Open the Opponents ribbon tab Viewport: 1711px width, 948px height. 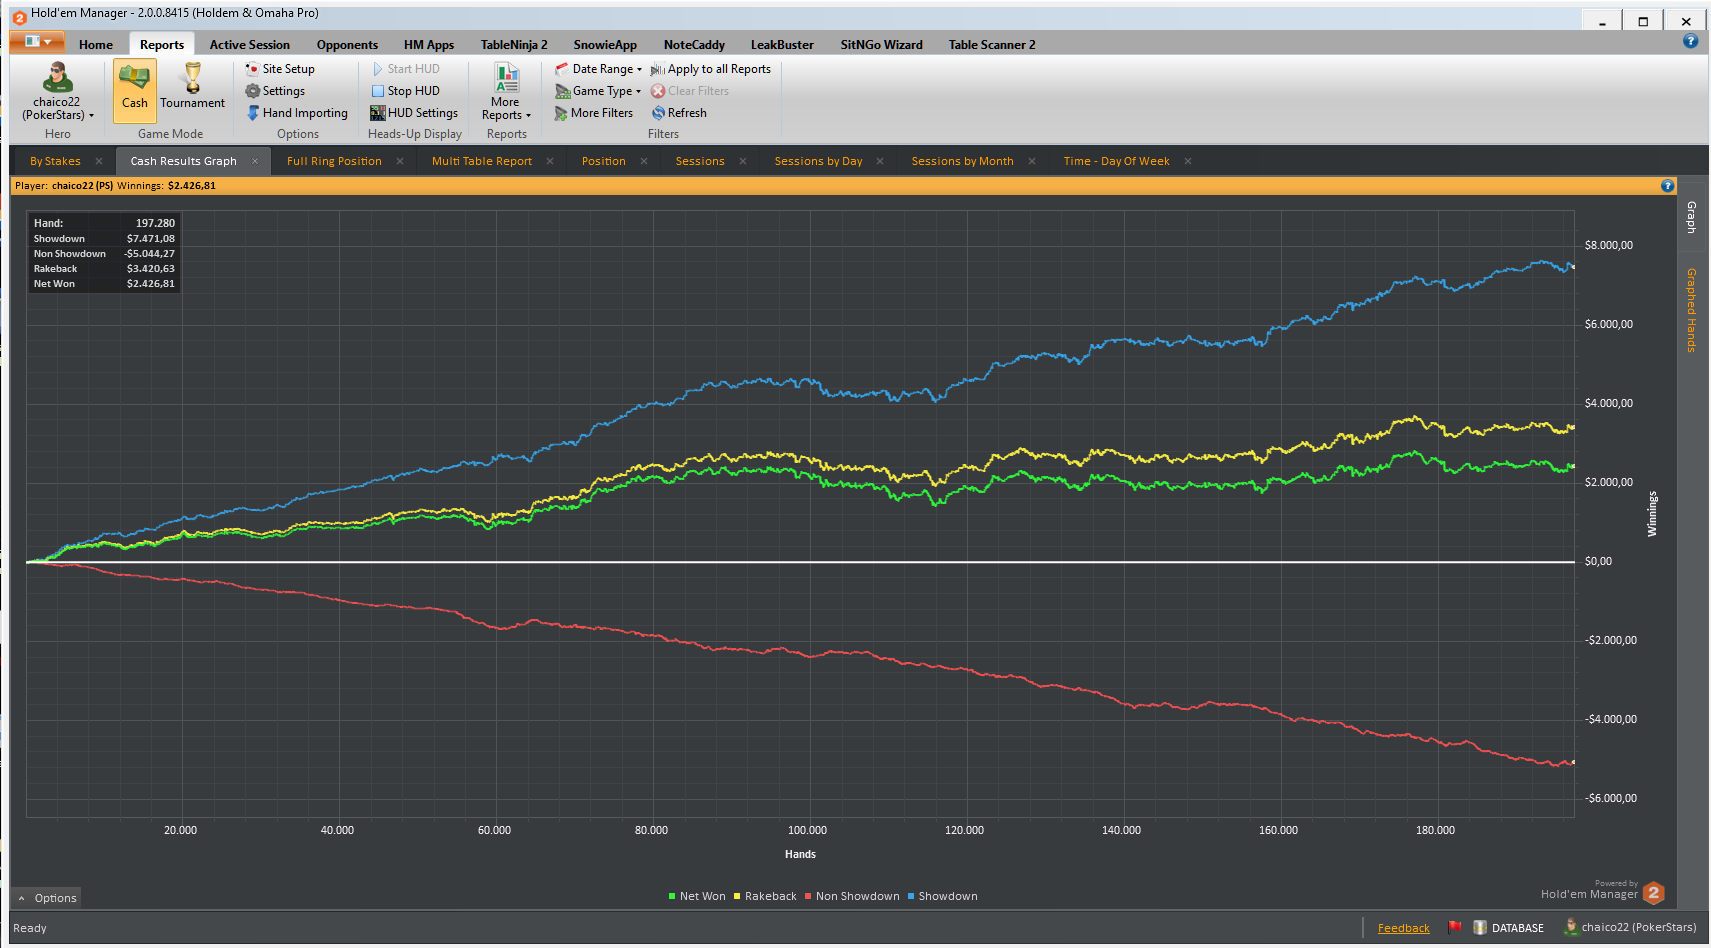click(347, 45)
